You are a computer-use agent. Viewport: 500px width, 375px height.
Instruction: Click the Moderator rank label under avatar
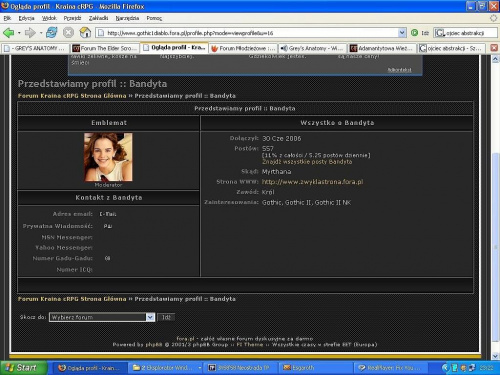108,185
